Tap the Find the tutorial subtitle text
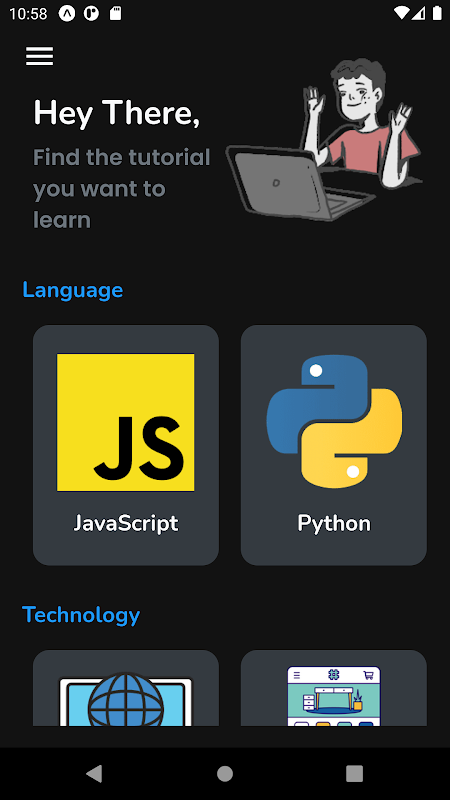This screenshot has width=450, height=800. pos(121,189)
